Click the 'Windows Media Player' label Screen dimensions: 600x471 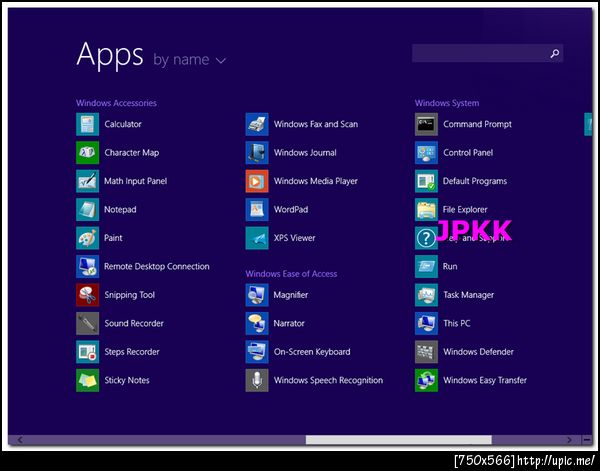click(316, 181)
